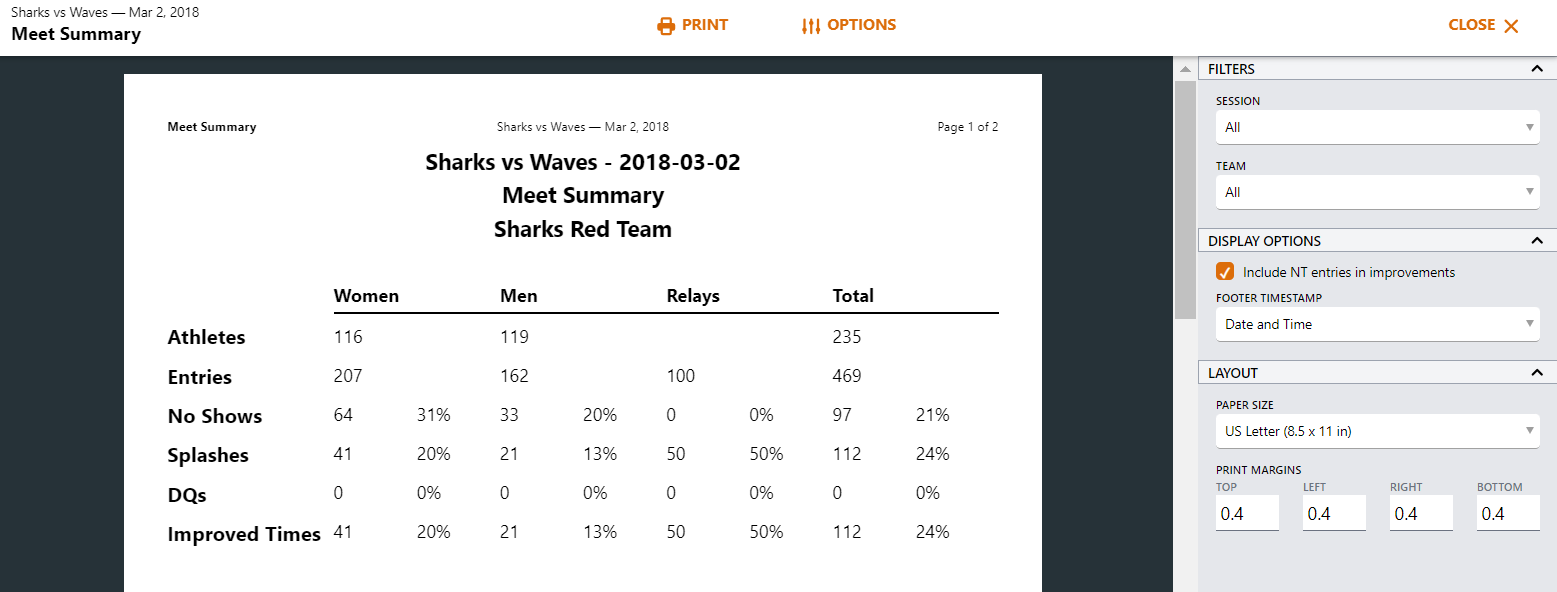The height and width of the screenshot is (592, 1557).
Task: Collapse the LAYOUT section chevron
Action: tap(1537, 373)
